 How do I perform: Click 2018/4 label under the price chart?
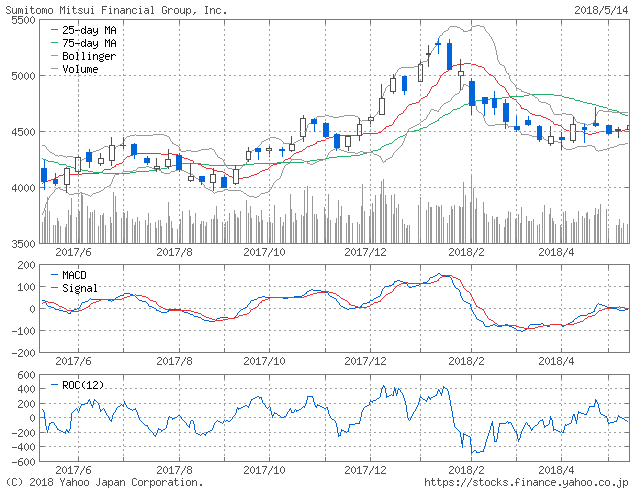(557, 253)
